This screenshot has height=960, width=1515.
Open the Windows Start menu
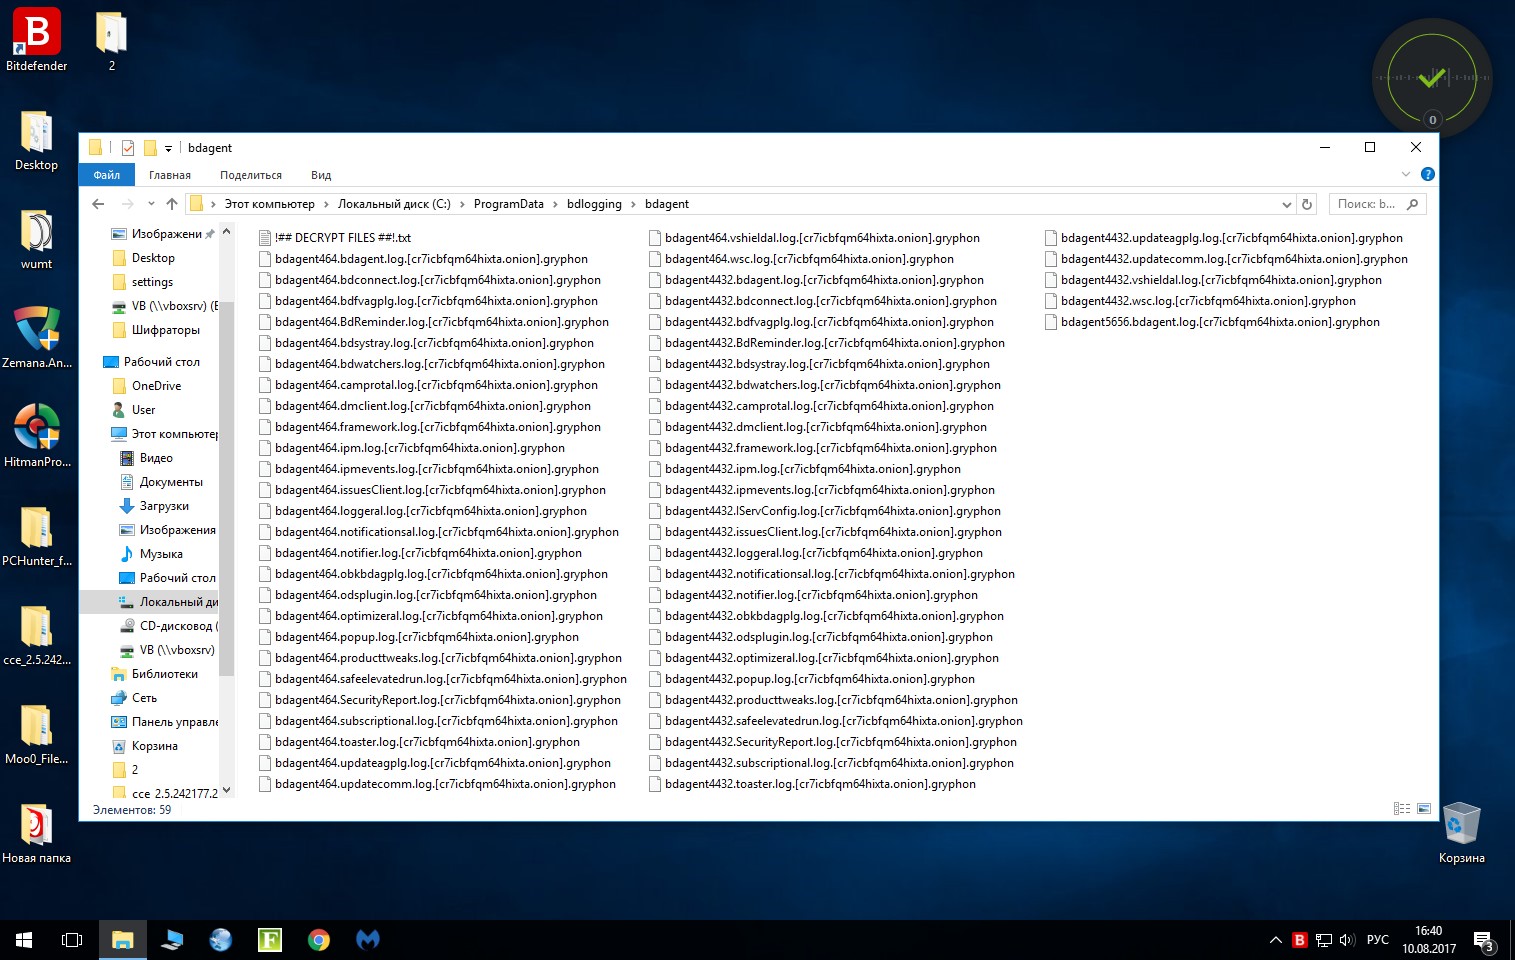(24, 940)
